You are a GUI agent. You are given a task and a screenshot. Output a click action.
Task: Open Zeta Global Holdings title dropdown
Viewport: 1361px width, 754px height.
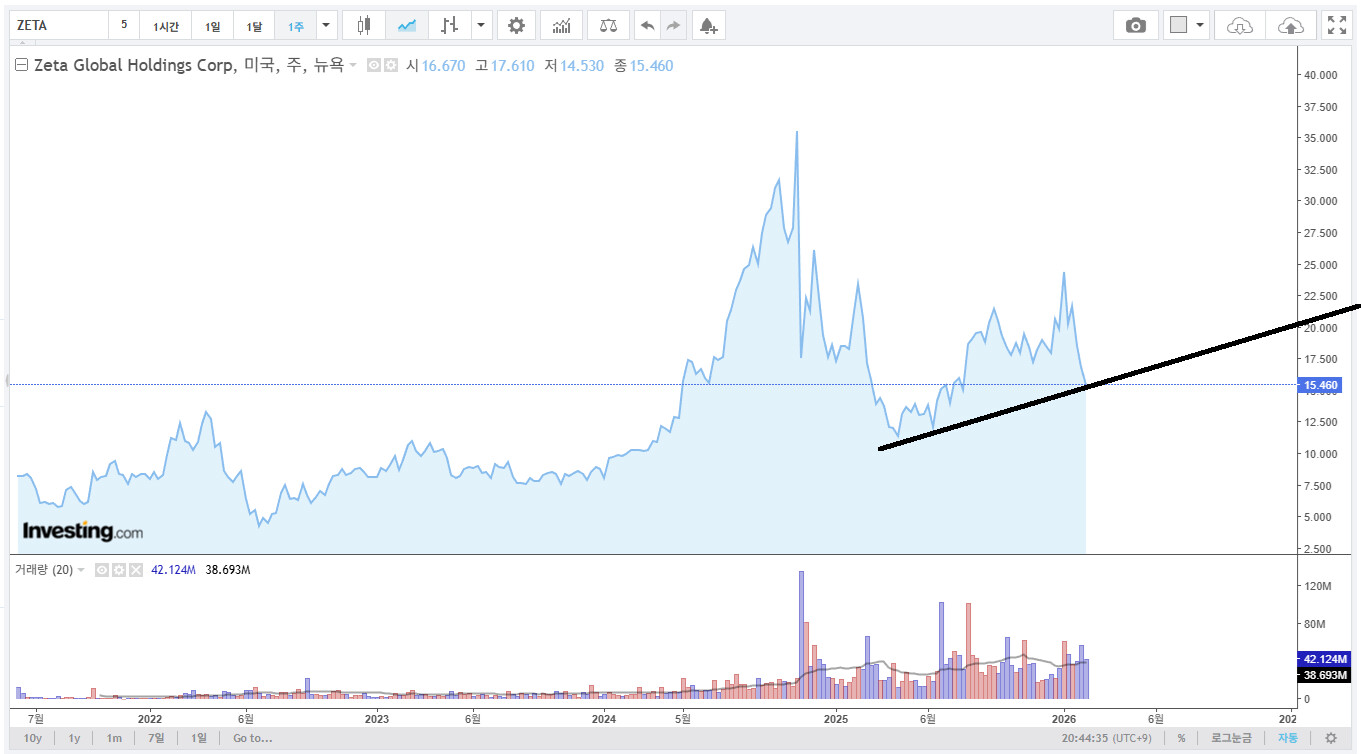(x=353, y=66)
